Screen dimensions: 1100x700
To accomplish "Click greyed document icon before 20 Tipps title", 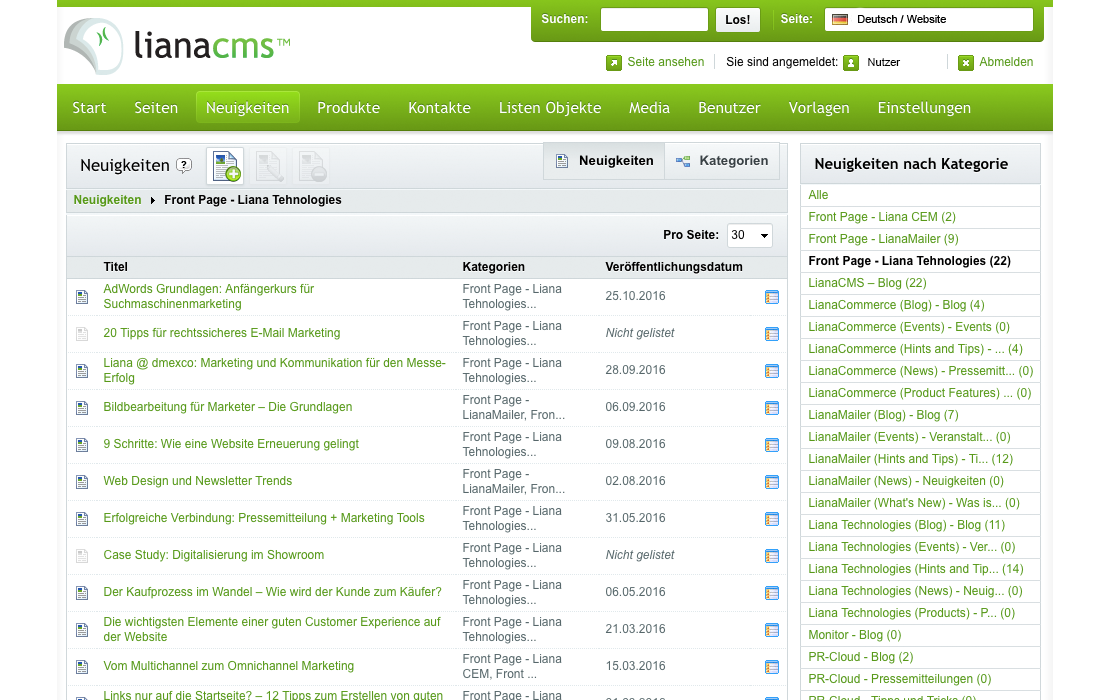I will click(82, 334).
